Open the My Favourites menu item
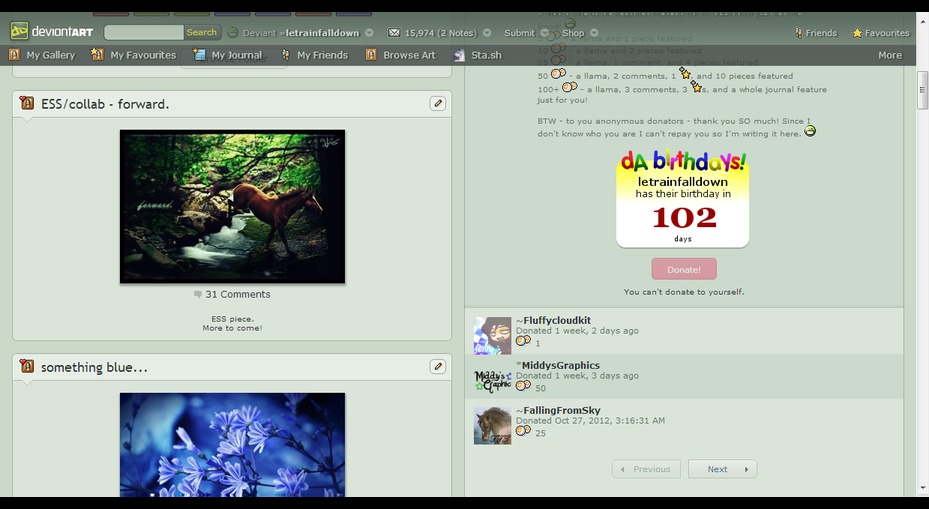The width and height of the screenshot is (929, 509). pyautogui.click(x=143, y=55)
